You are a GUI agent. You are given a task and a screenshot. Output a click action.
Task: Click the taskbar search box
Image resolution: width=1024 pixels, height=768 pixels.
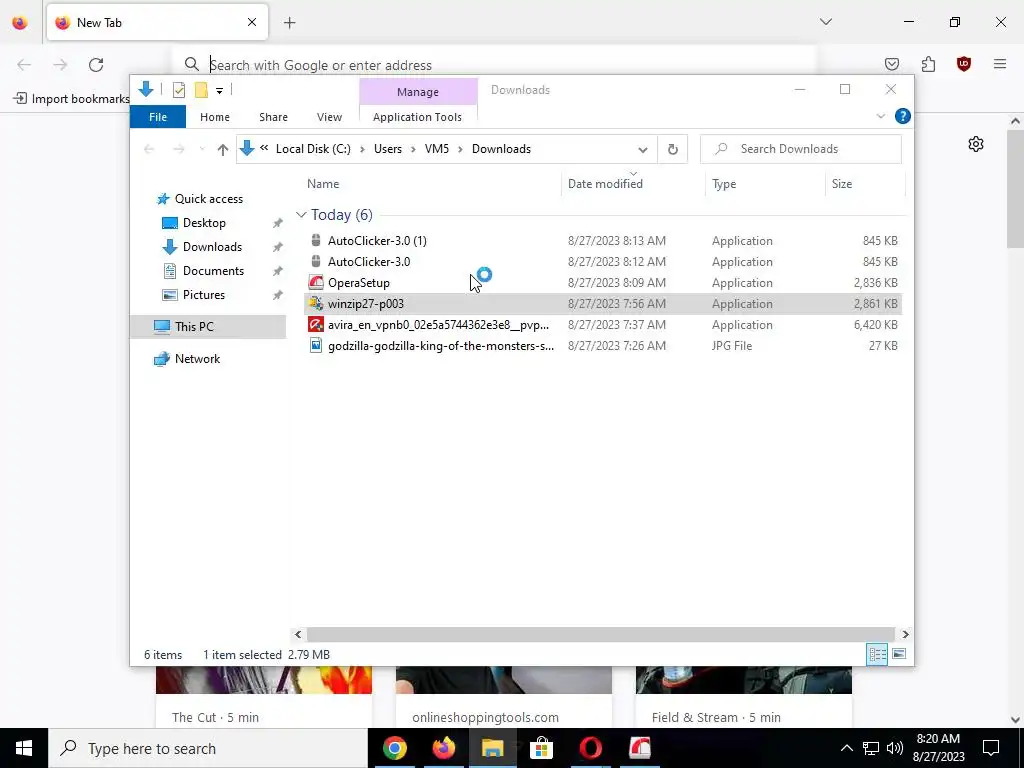208,748
